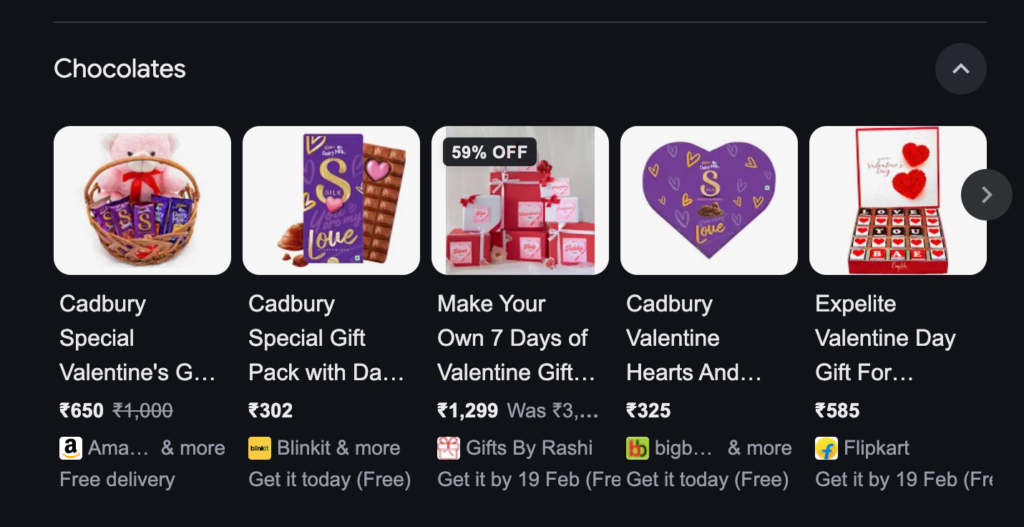Open Cadbury Valentine Hearts And… title
Image resolution: width=1024 pixels, height=527 pixels.
coord(694,338)
